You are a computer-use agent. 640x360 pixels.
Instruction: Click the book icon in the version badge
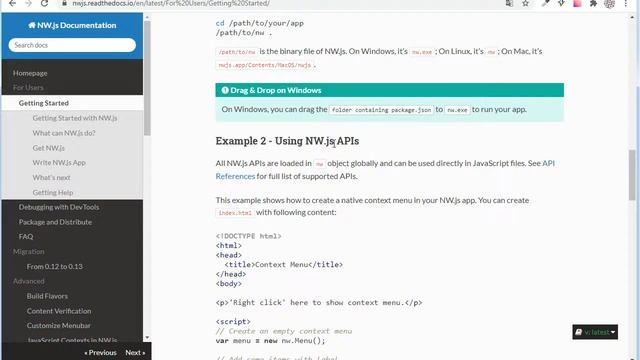click(578, 332)
